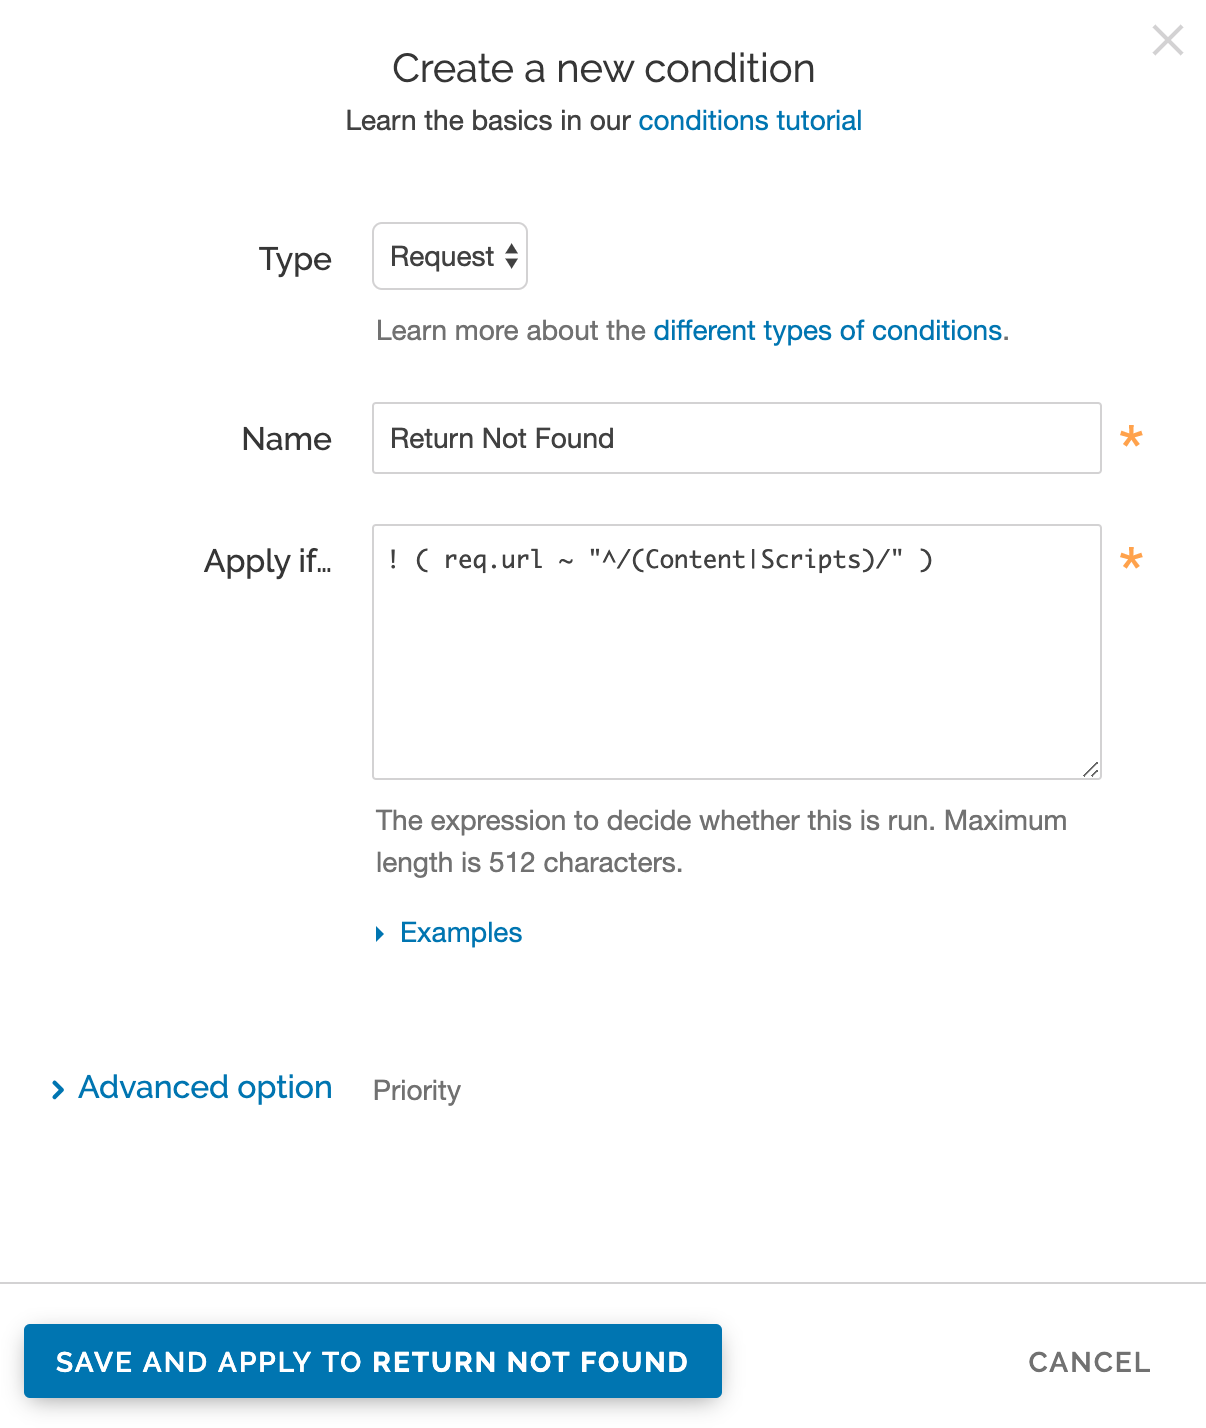Click the X icon to dismiss the dialog

(1167, 41)
